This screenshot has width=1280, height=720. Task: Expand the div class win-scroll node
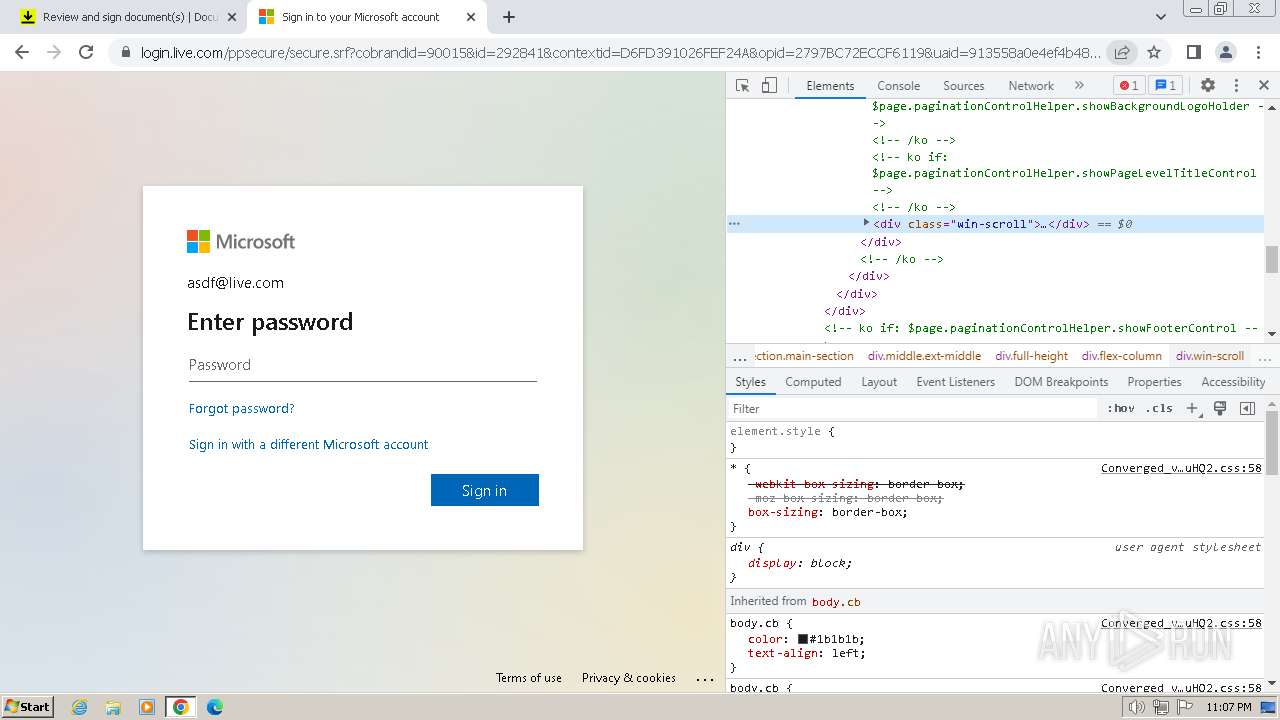[x=866, y=223]
